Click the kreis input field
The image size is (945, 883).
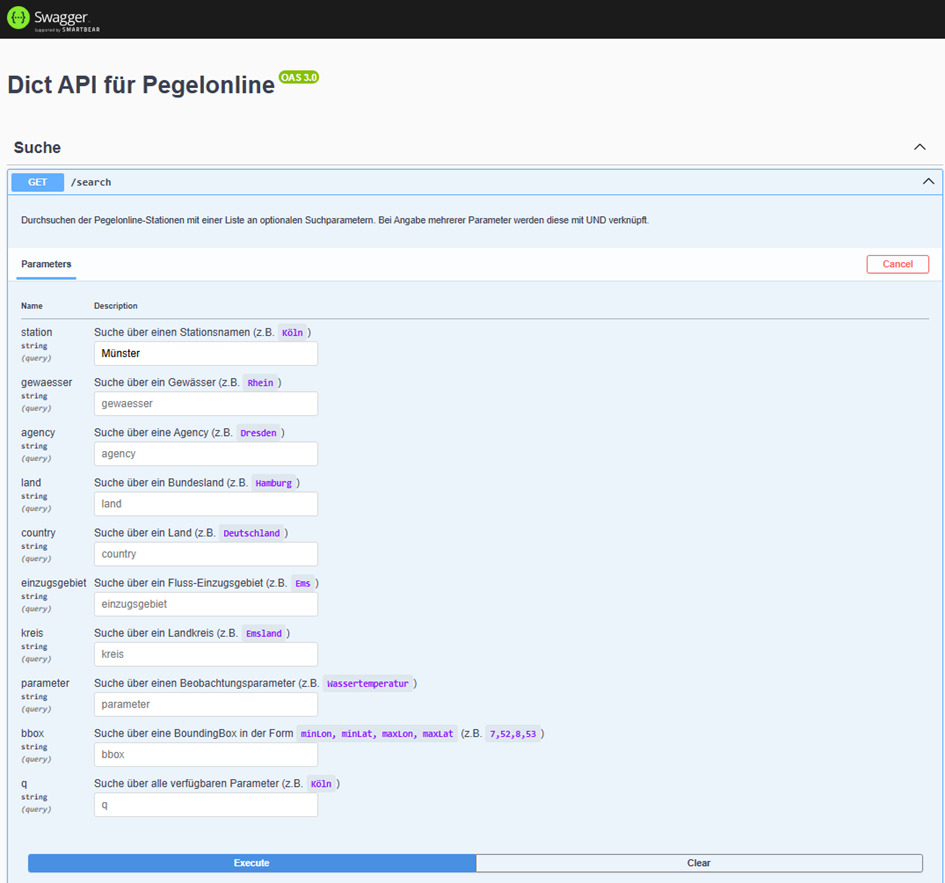[206, 654]
